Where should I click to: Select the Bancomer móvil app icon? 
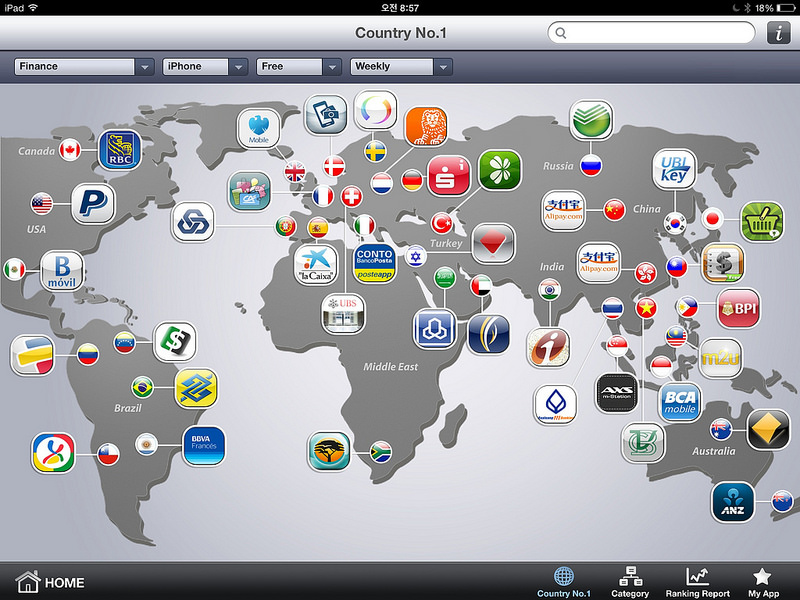62,271
